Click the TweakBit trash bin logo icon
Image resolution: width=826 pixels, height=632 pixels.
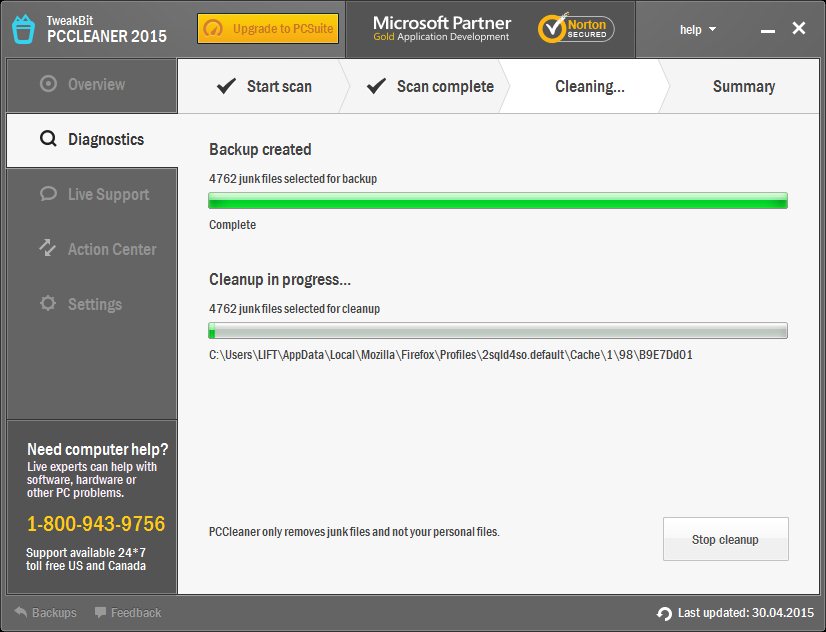point(23,29)
